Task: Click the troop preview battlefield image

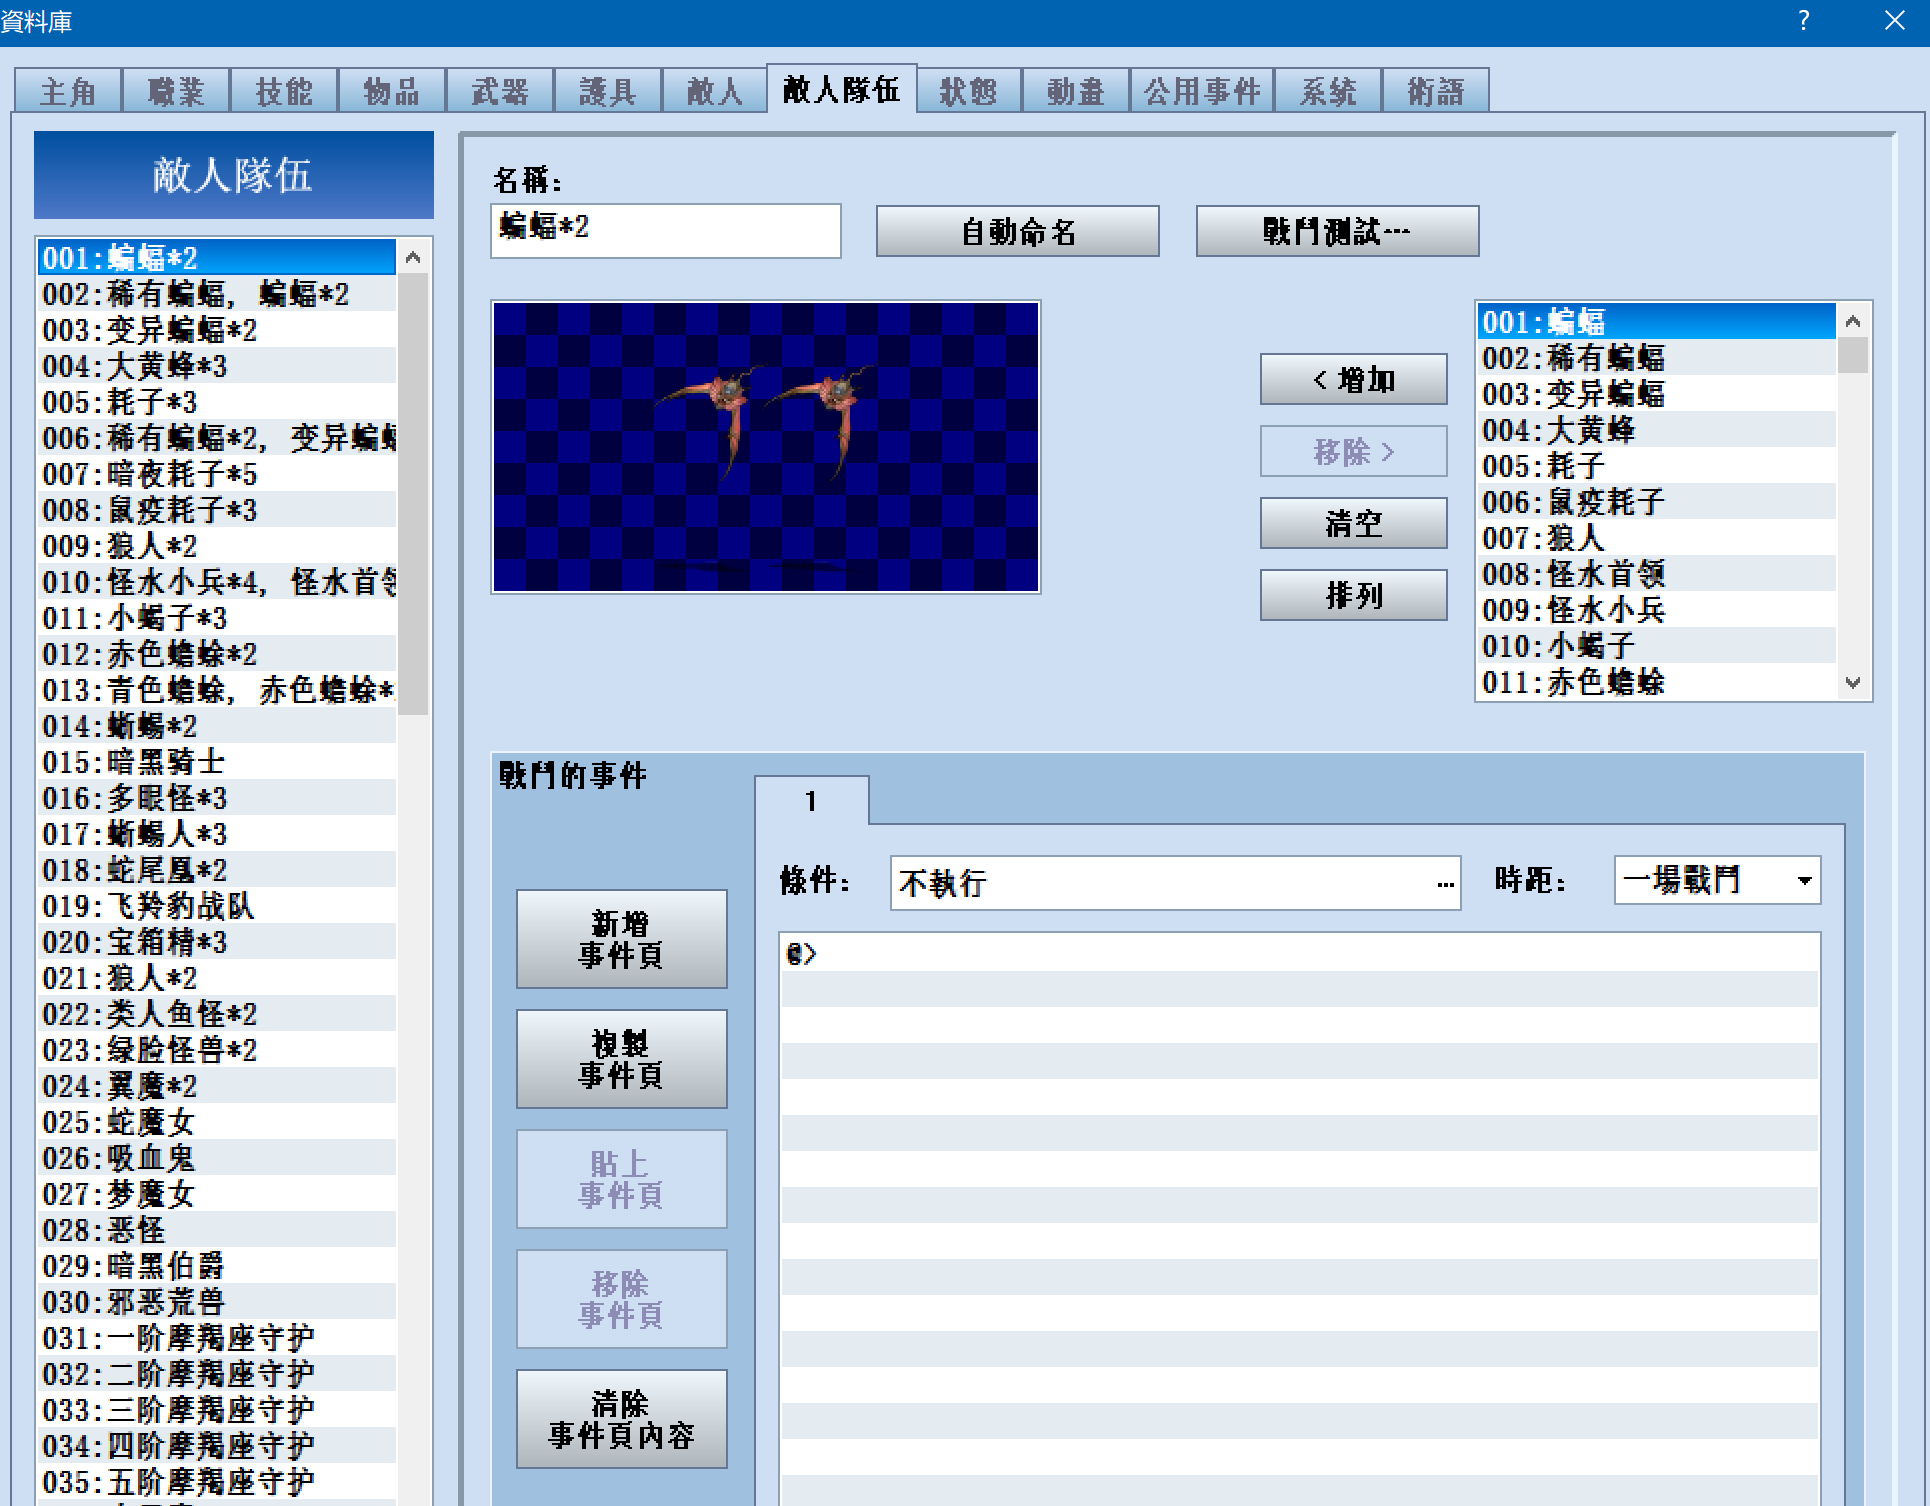Action: (766, 447)
